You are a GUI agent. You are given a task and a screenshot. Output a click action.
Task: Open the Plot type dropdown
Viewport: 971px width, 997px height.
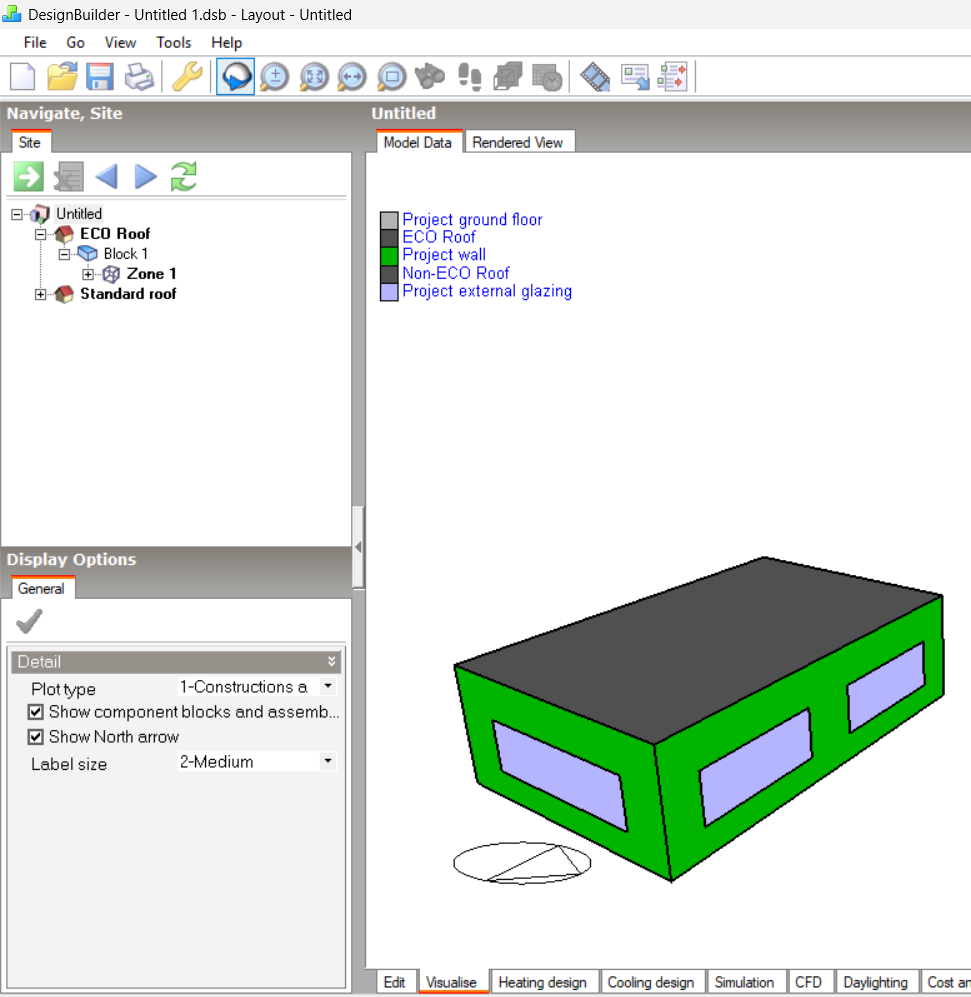click(328, 686)
